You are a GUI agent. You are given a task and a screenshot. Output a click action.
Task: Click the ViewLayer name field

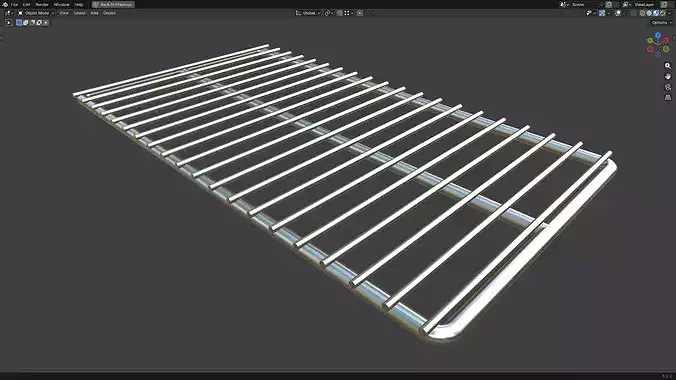coord(645,4)
